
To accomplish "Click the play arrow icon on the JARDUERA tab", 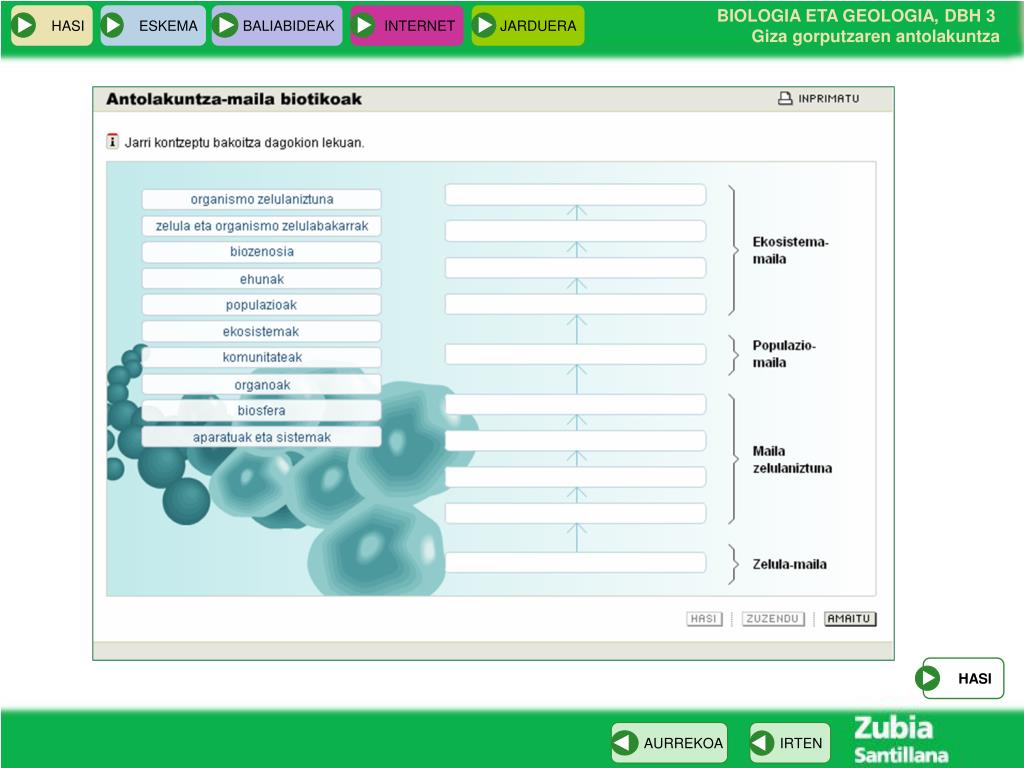I will 484,25.
